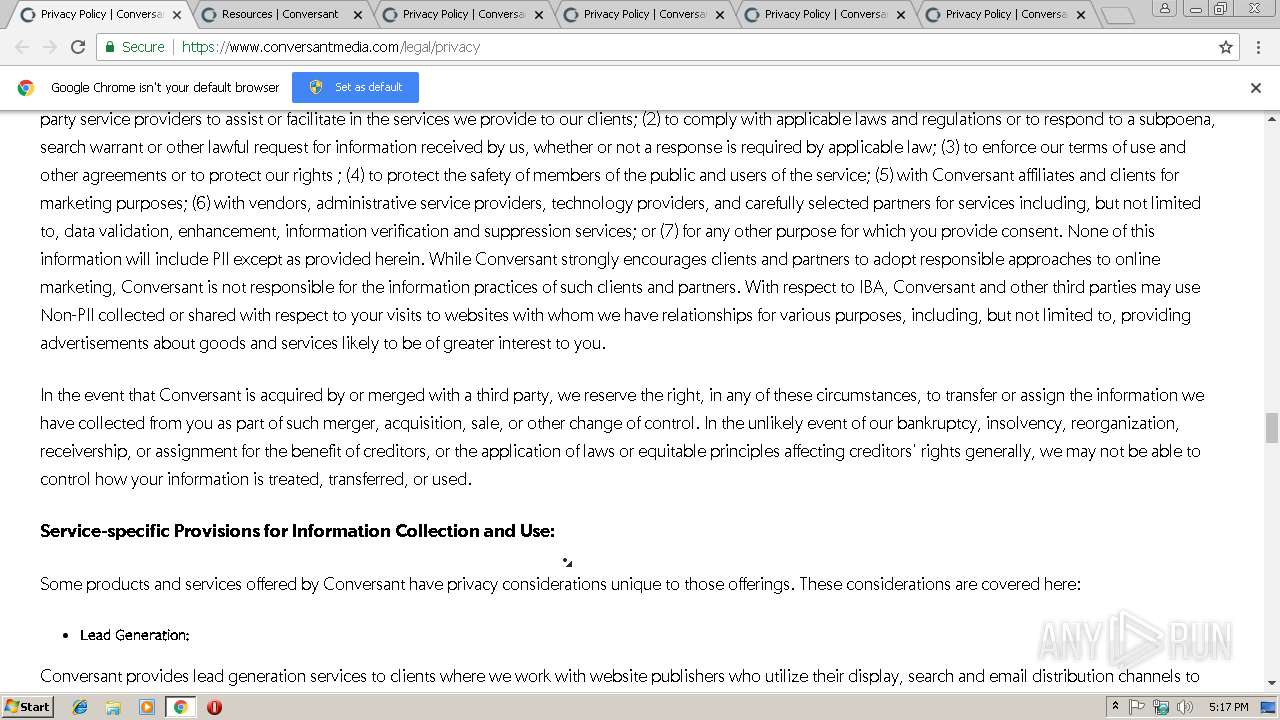1280x720 pixels.
Task: Set Chrome as default browser
Action: (355, 87)
